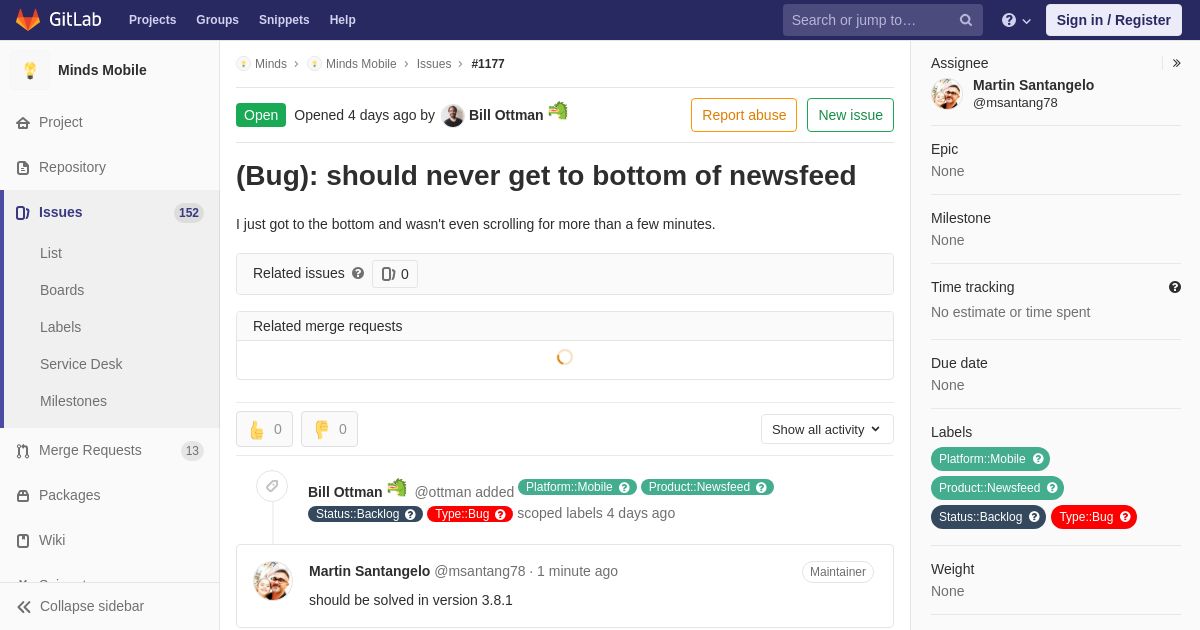The image size is (1200, 630).
Task: Select the Issues List sidebar item
Action: 51,253
